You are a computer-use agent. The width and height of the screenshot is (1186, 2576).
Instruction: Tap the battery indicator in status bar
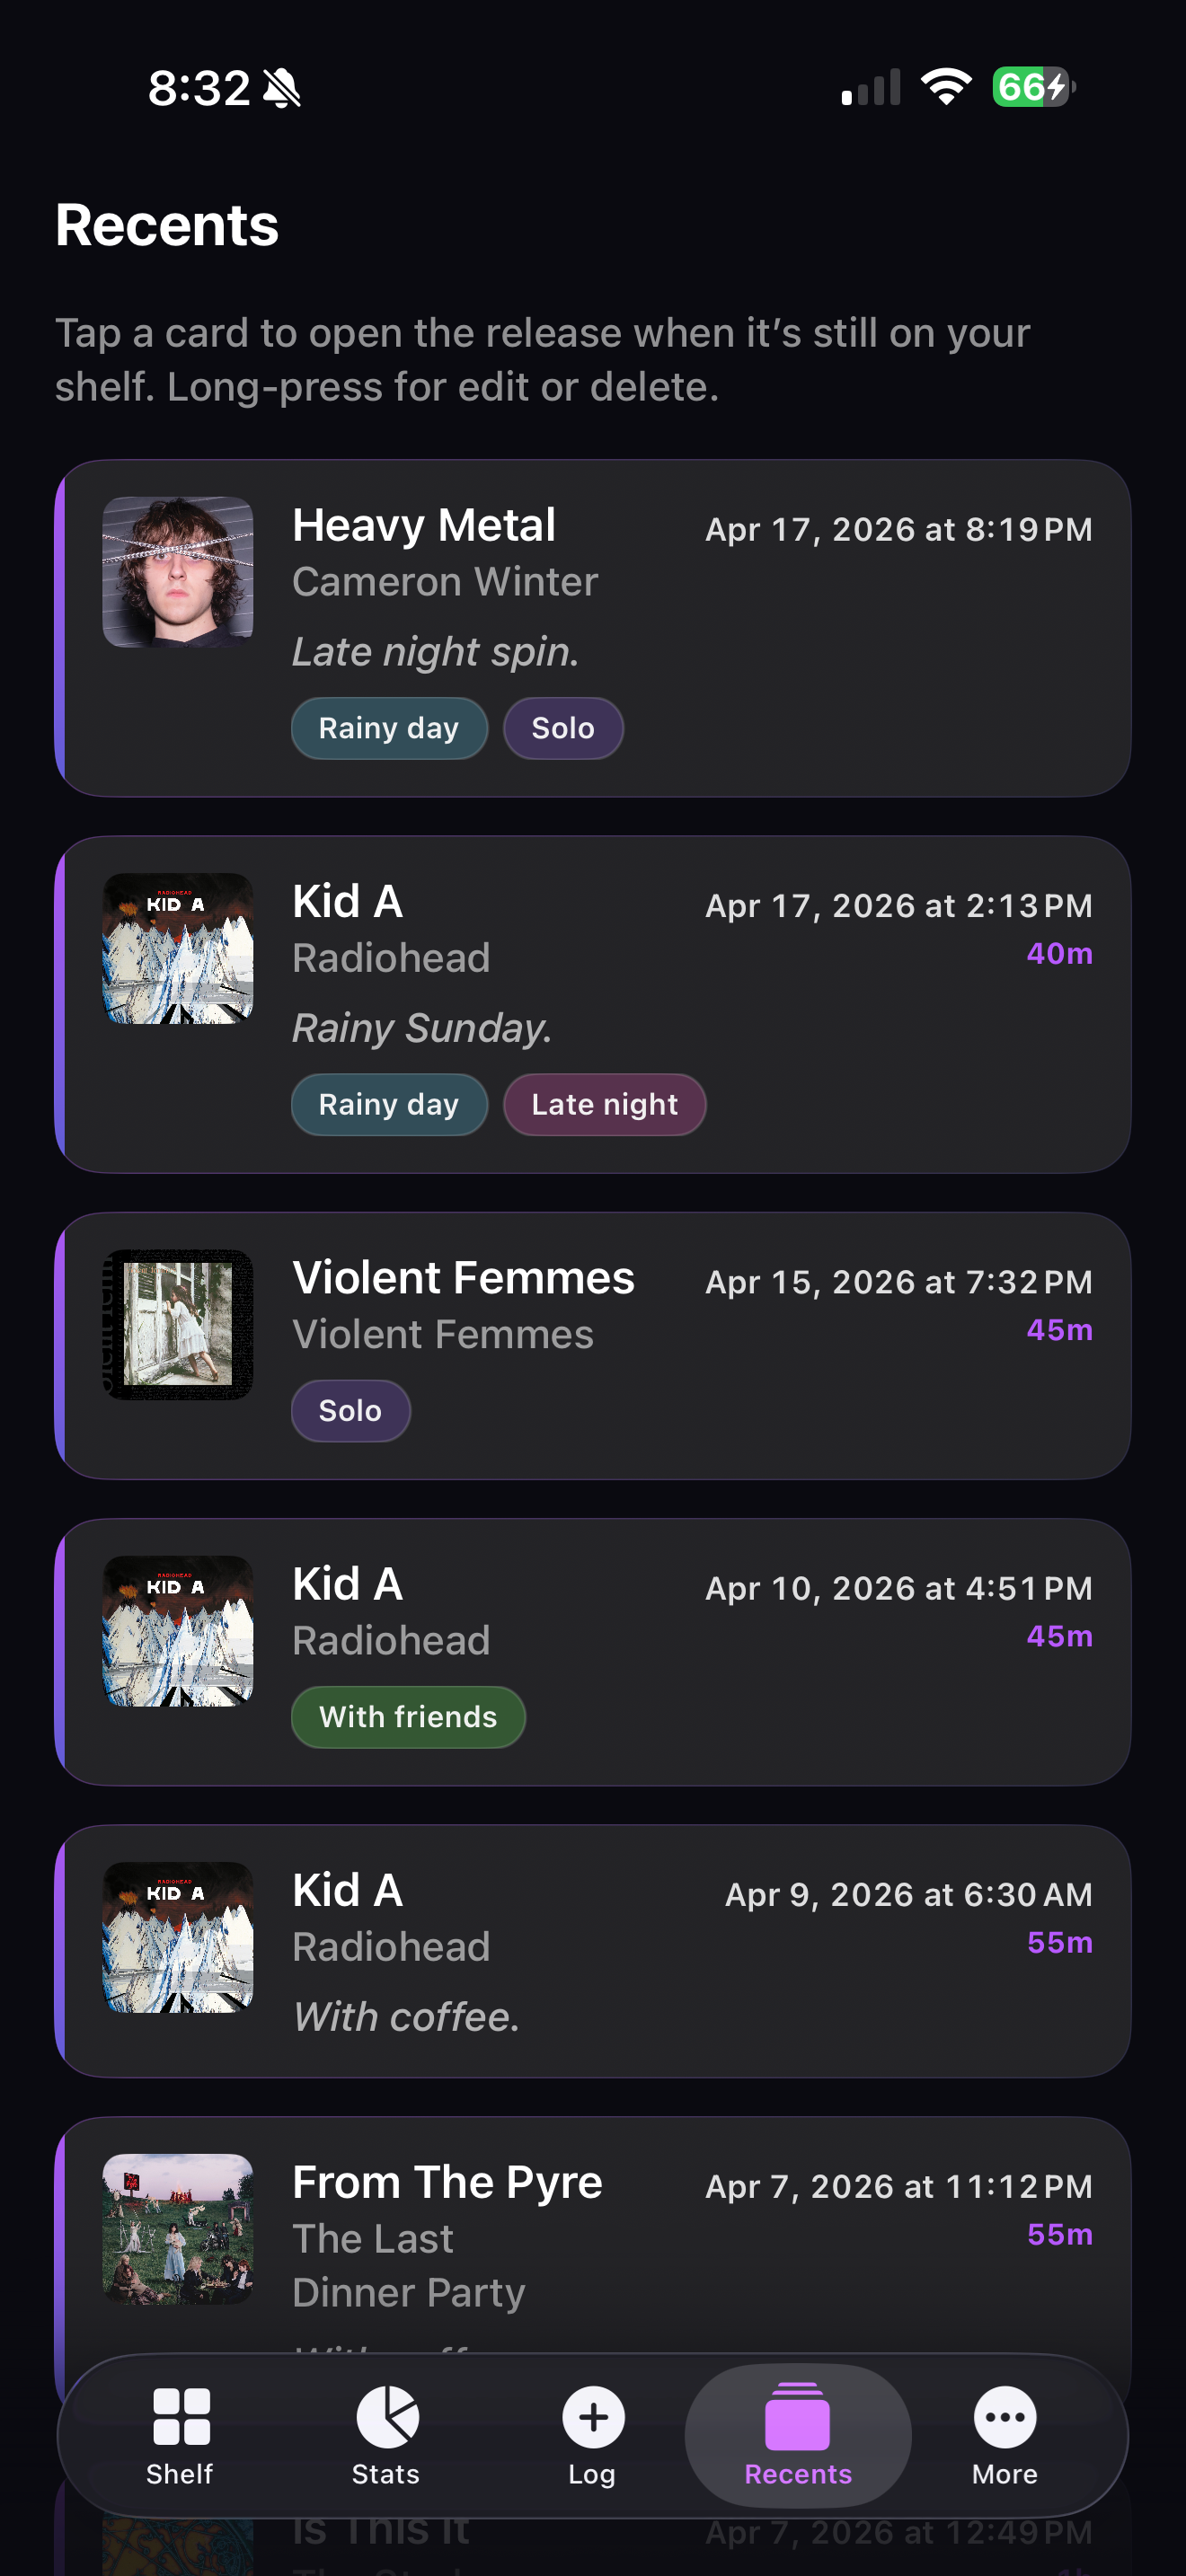(1033, 87)
